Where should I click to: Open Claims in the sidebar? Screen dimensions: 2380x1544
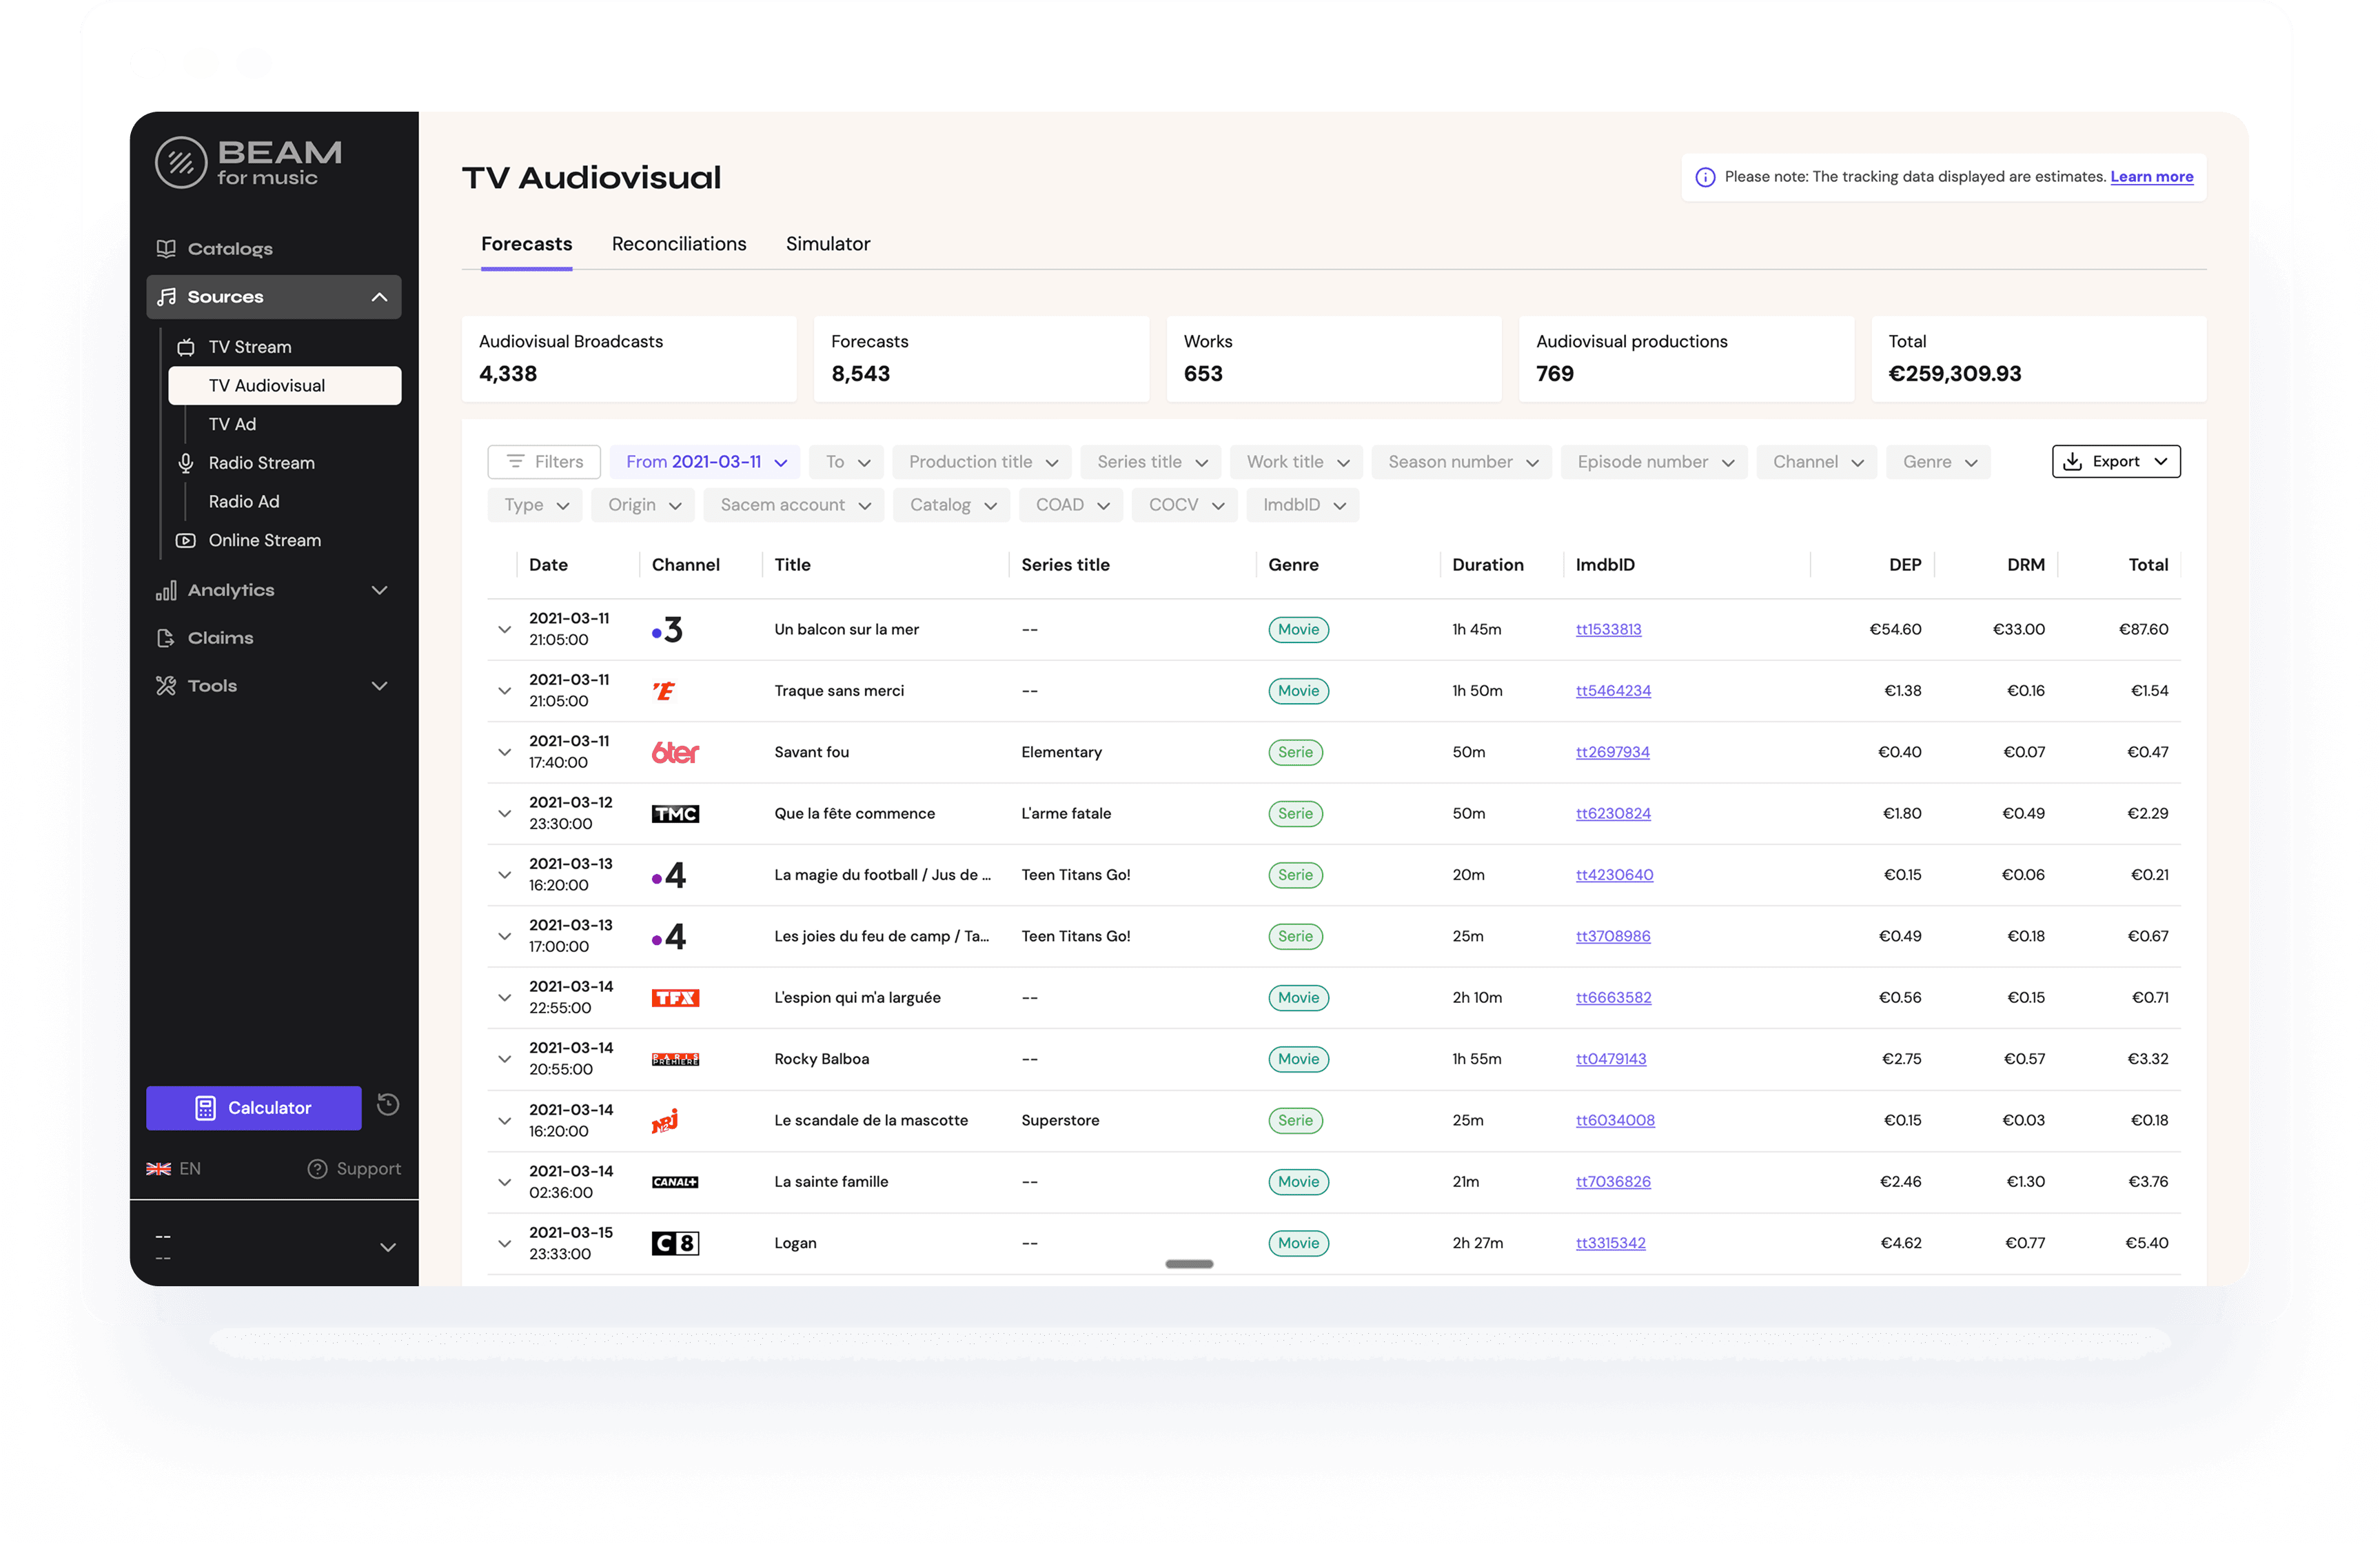coord(220,638)
